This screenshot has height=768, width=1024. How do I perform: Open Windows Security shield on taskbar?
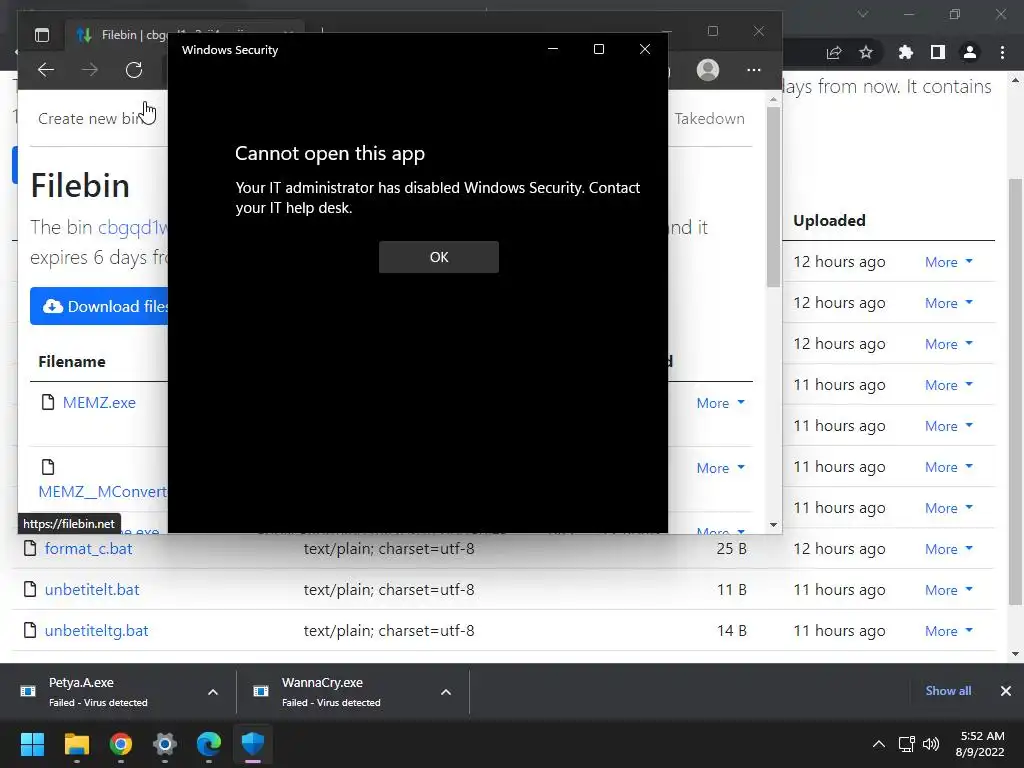click(253, 744)
